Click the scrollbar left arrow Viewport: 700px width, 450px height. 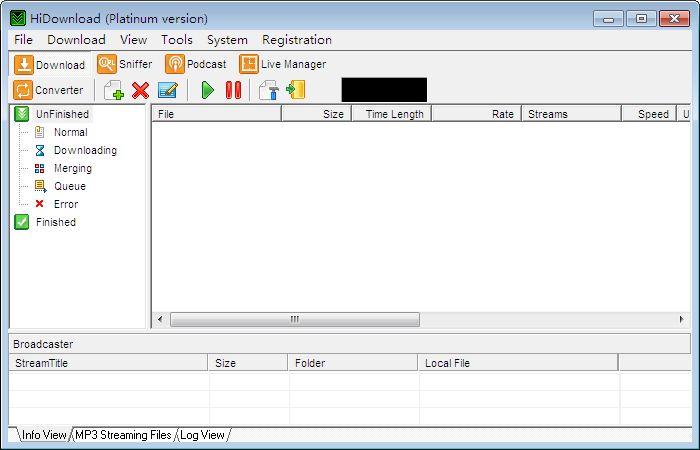160,319
